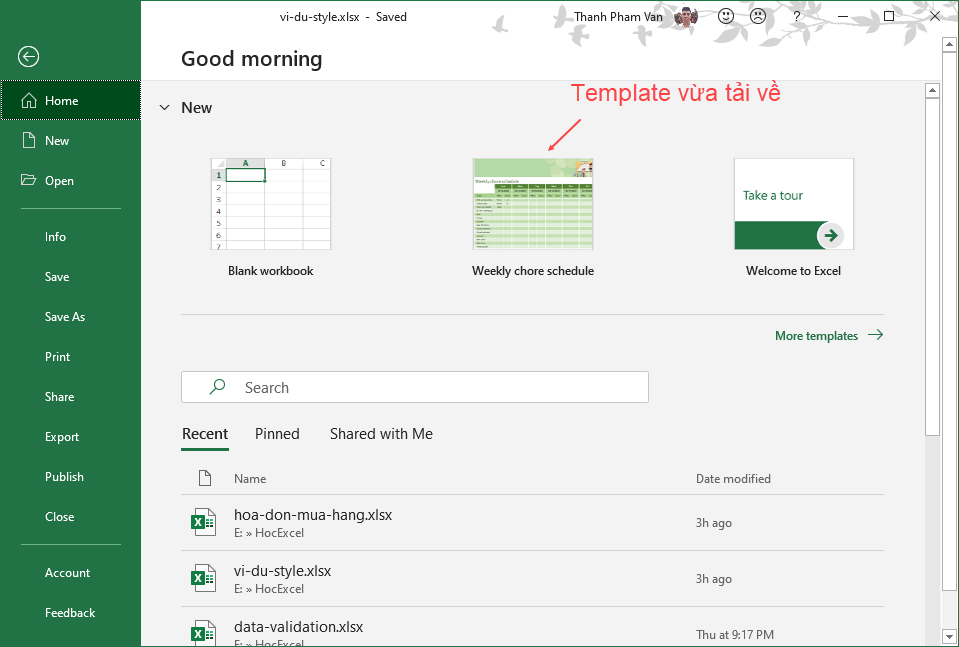
Task: Click the Excel icon beside data-validation.xlsx
Action: coord(204,633)
